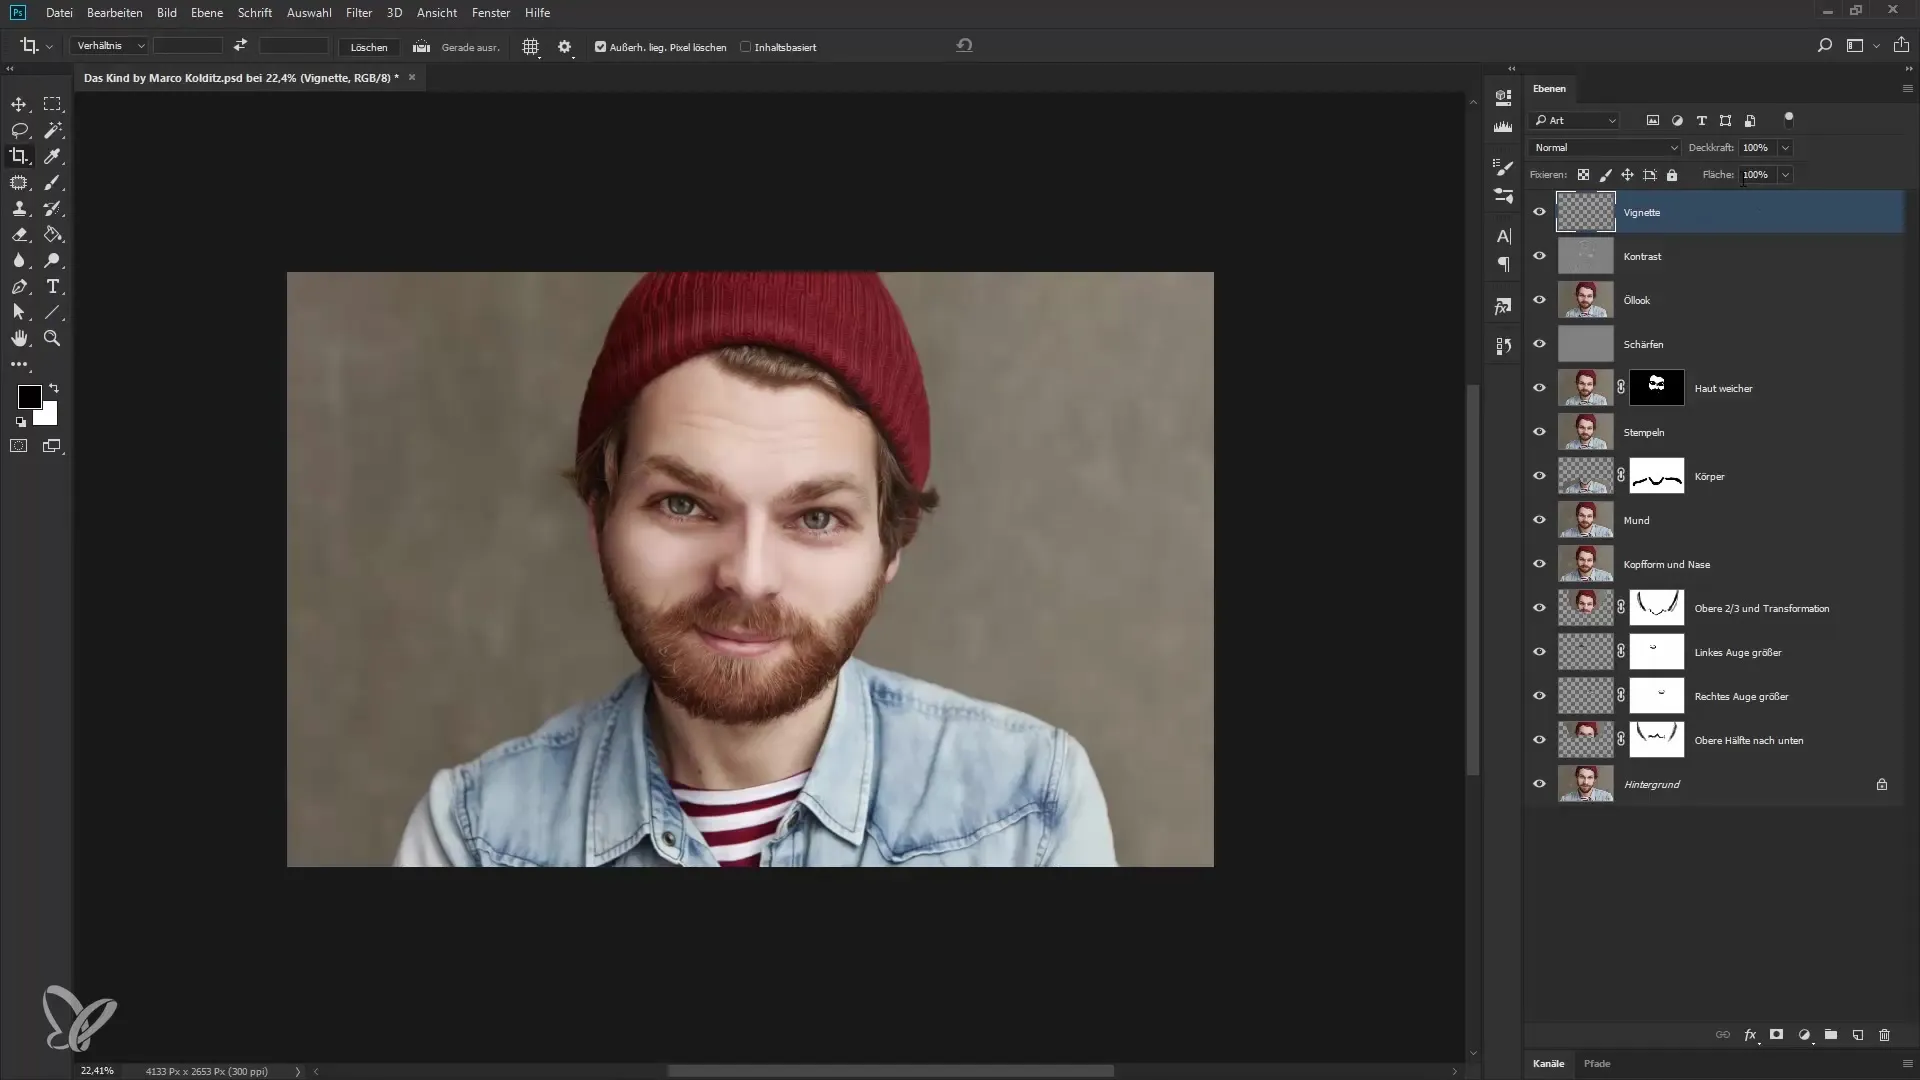Select the Move tool
The height and width of the screenshot is (1080, 1920).
click(19, 104)
